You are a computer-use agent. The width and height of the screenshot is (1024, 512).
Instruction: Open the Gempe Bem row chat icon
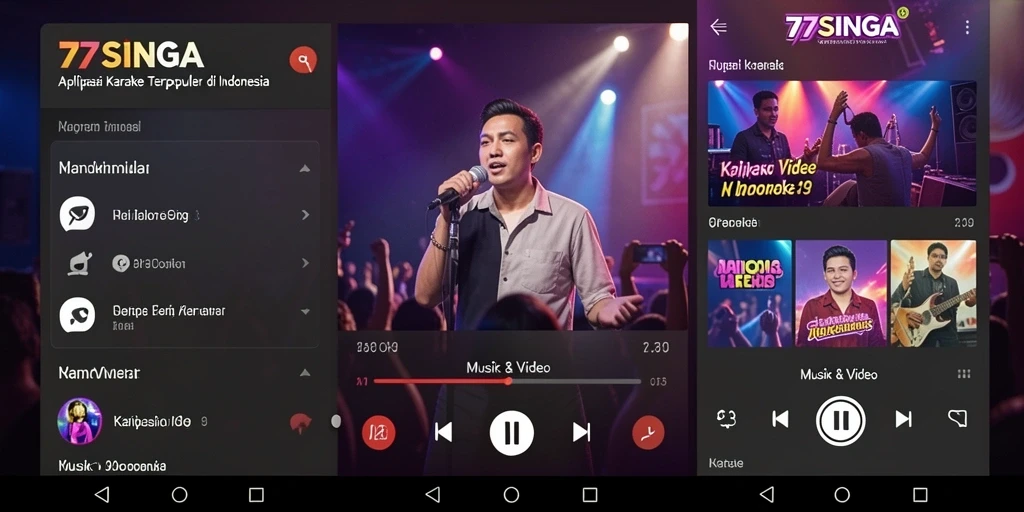point(77,315)
